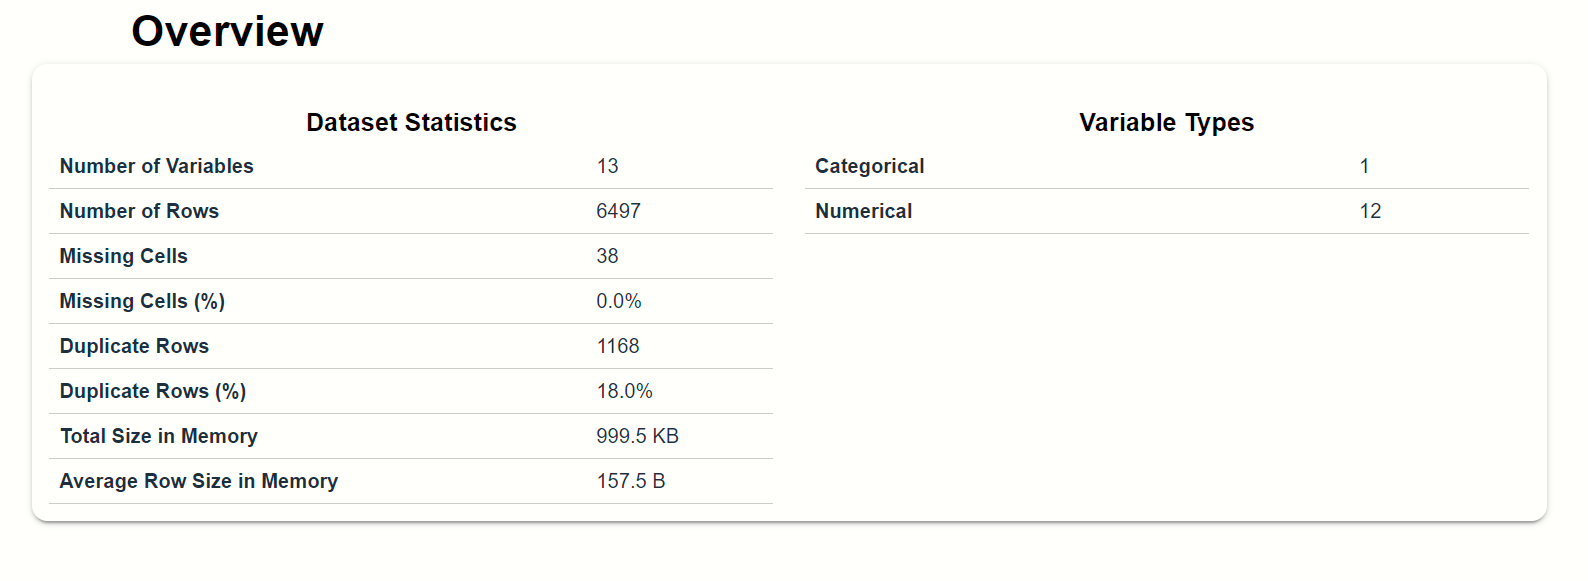The height and width of the screenshot is (581, 1588).
Task: Select the 6497 rows value
Action: click(x=618, y=211)
